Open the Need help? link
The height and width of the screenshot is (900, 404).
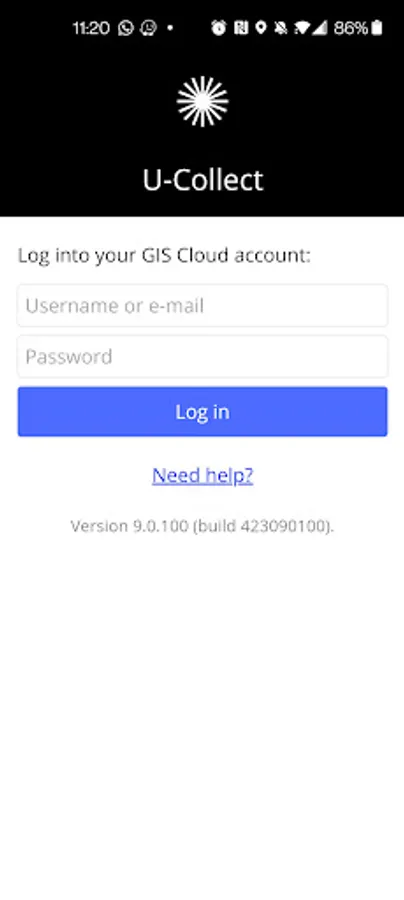click(203, 475)
